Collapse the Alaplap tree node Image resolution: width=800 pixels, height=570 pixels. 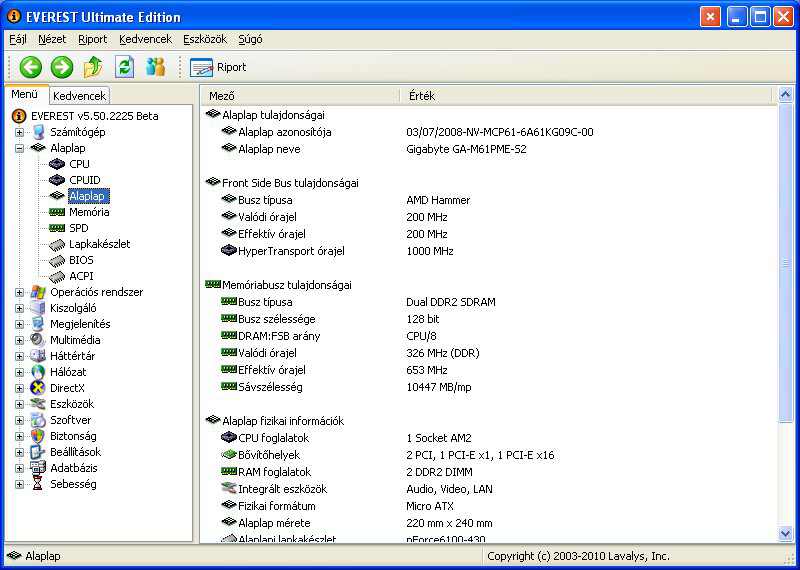(x=19, y=148)
